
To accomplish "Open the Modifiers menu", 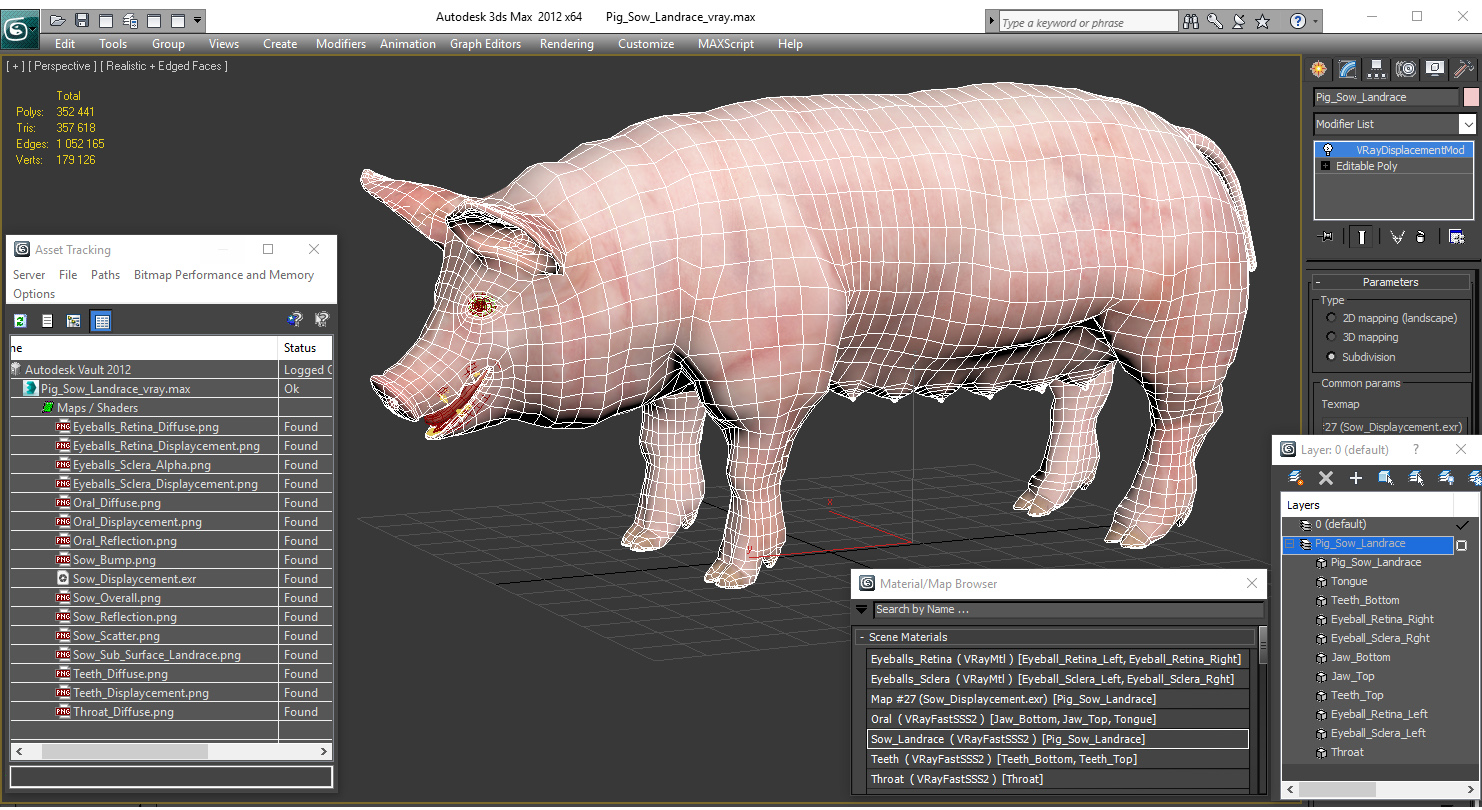I will point(341,44).
